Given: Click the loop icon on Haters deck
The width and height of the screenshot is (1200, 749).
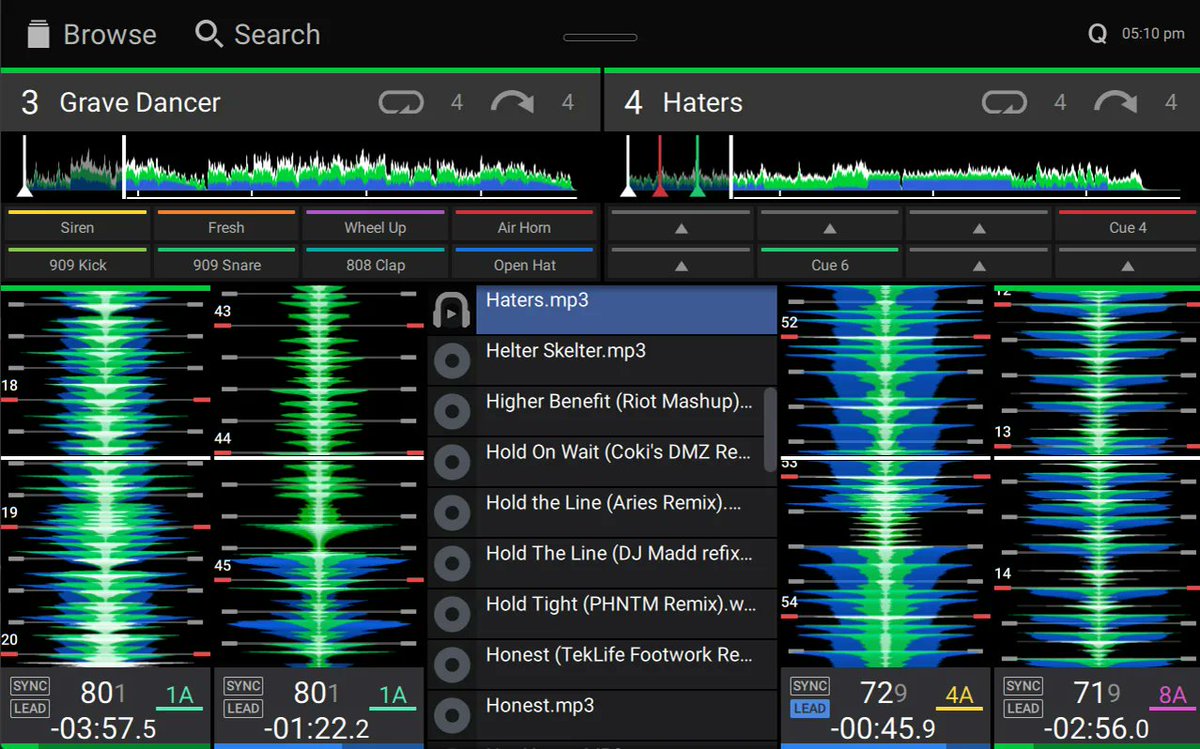Looking at the screenshot, I should coord(1004,101).
